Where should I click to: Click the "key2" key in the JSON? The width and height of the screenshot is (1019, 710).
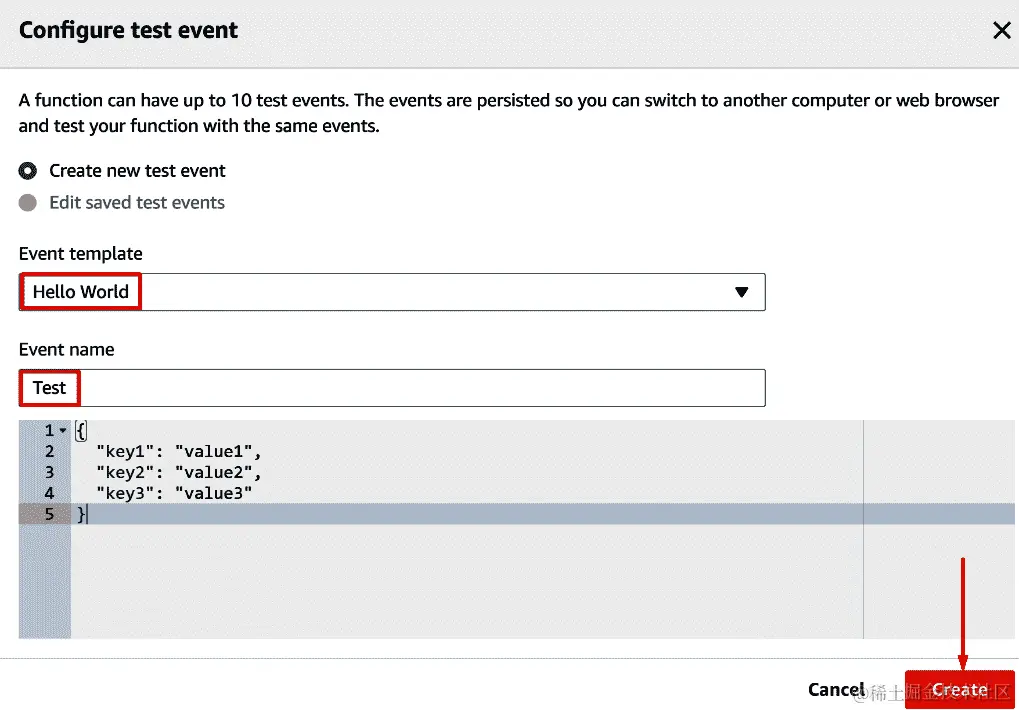pyautogui.click(x=126, y=472)
